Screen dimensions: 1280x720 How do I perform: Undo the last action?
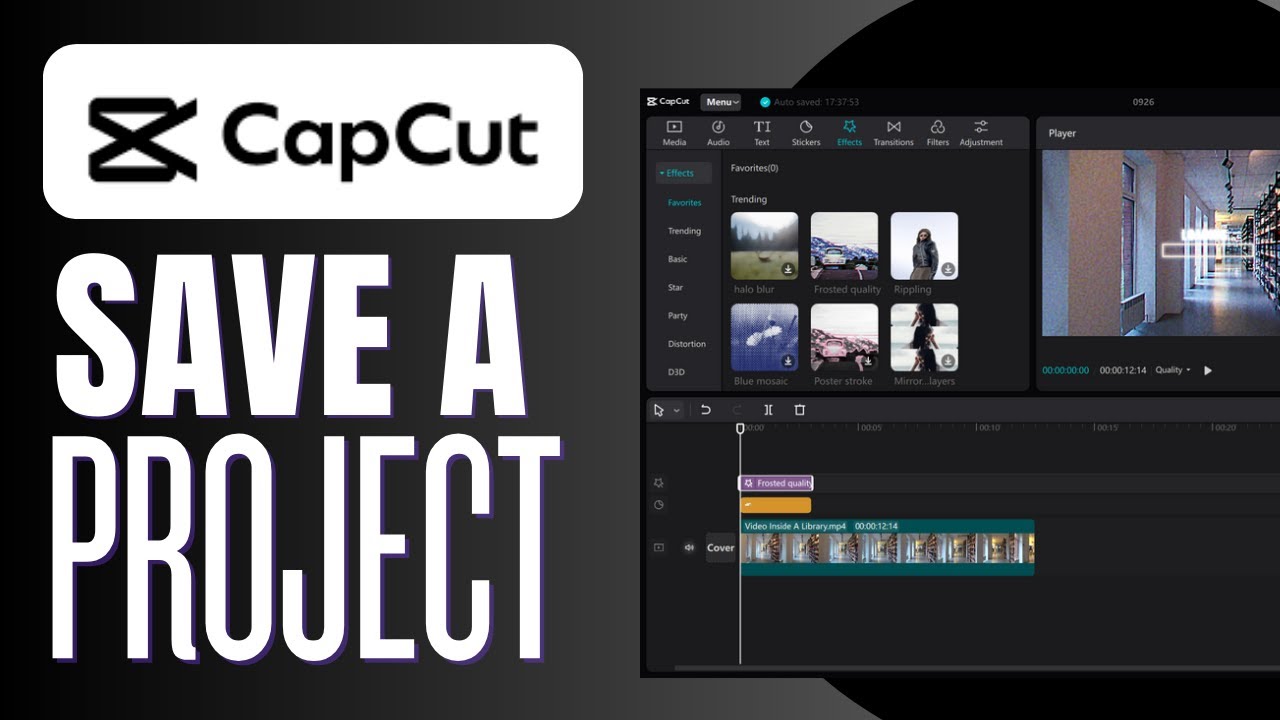[706, 410]
